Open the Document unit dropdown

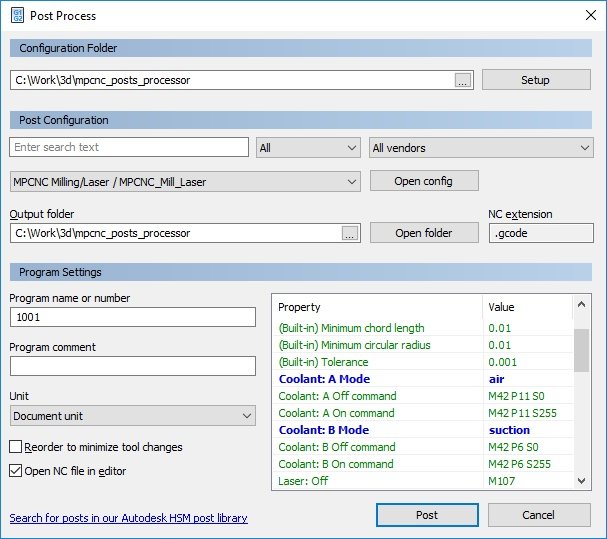point(133,415)
